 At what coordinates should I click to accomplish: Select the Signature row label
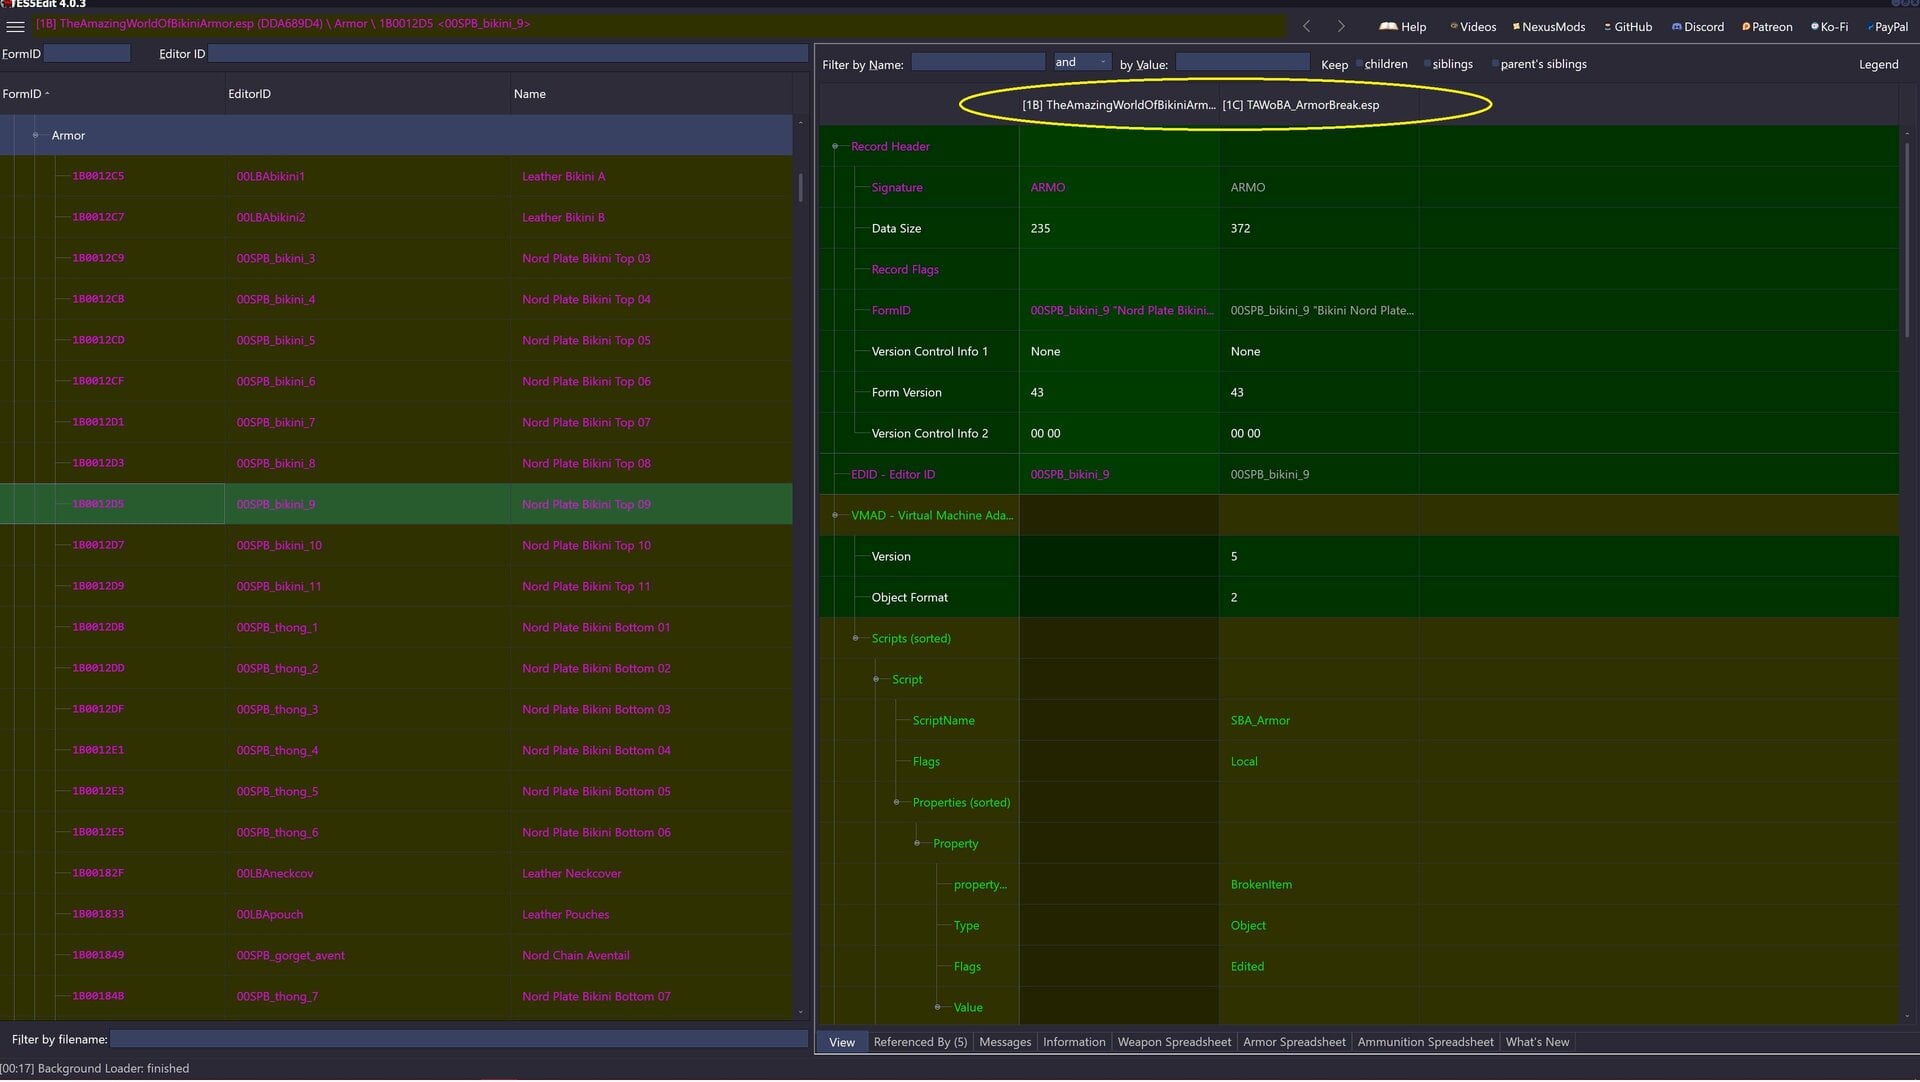tap(897, 188)
